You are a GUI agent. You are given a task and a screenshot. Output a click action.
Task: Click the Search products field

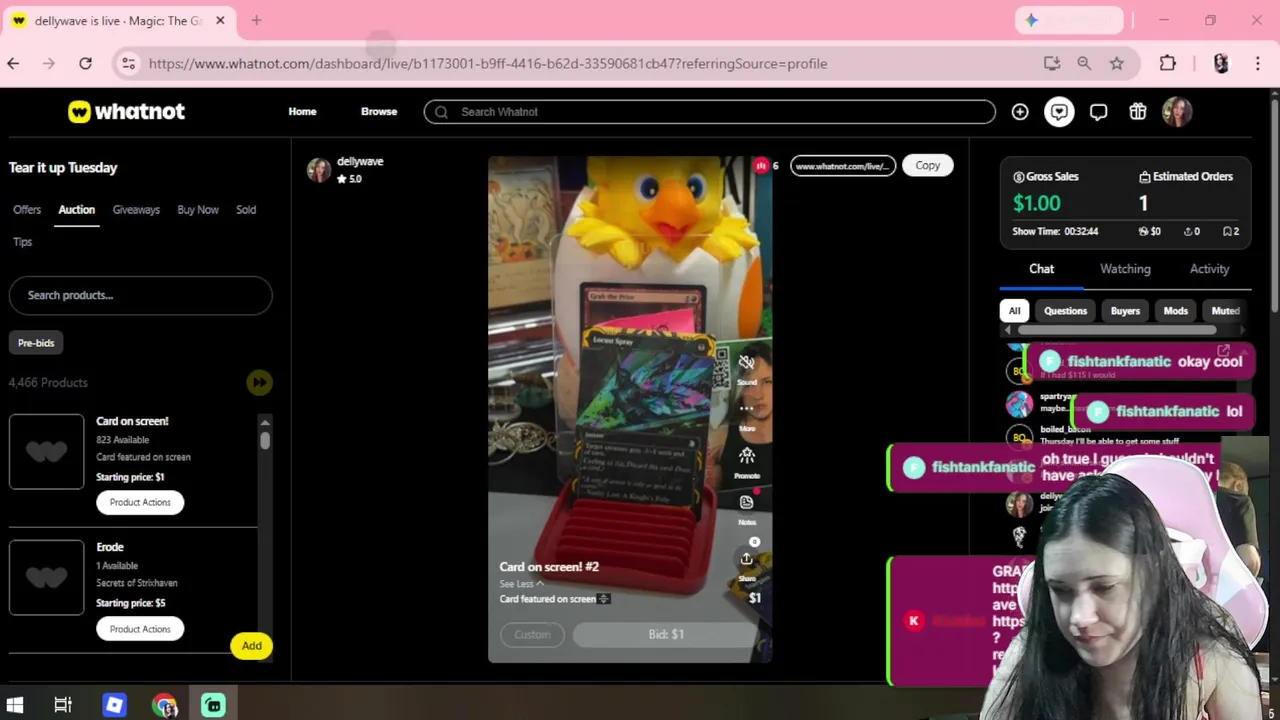pos(140,295)
